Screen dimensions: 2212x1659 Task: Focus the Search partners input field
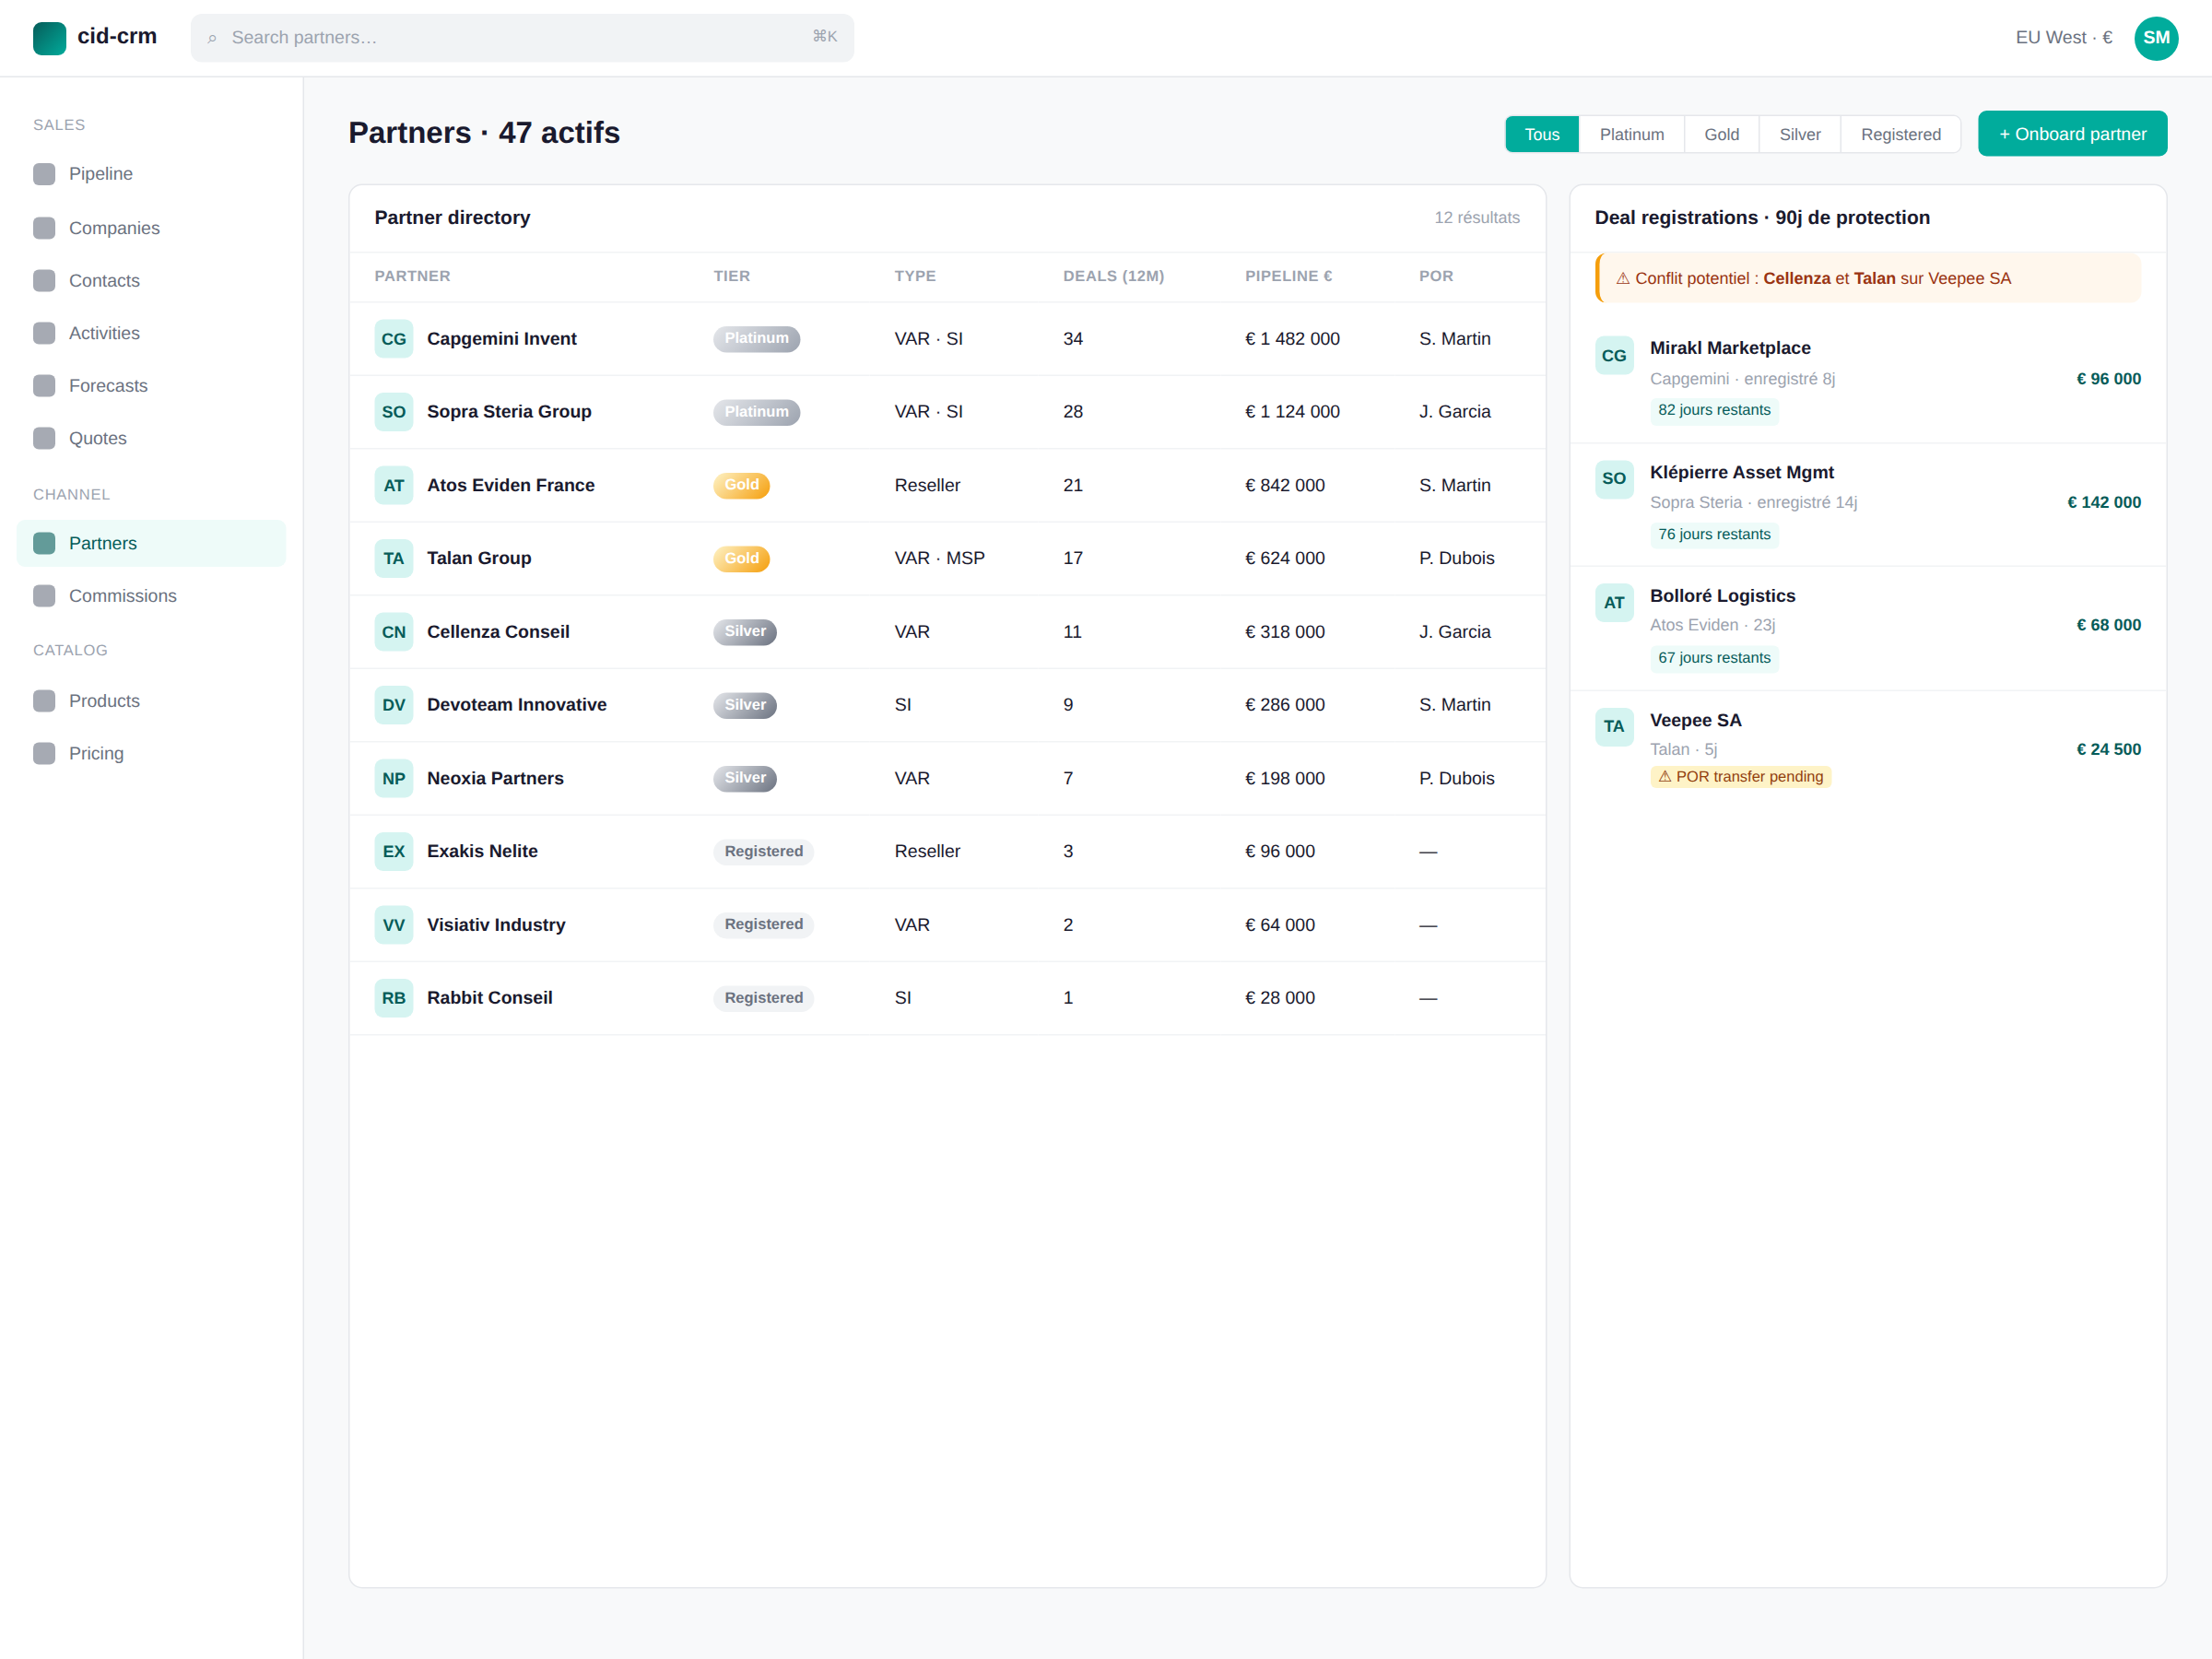522,38
